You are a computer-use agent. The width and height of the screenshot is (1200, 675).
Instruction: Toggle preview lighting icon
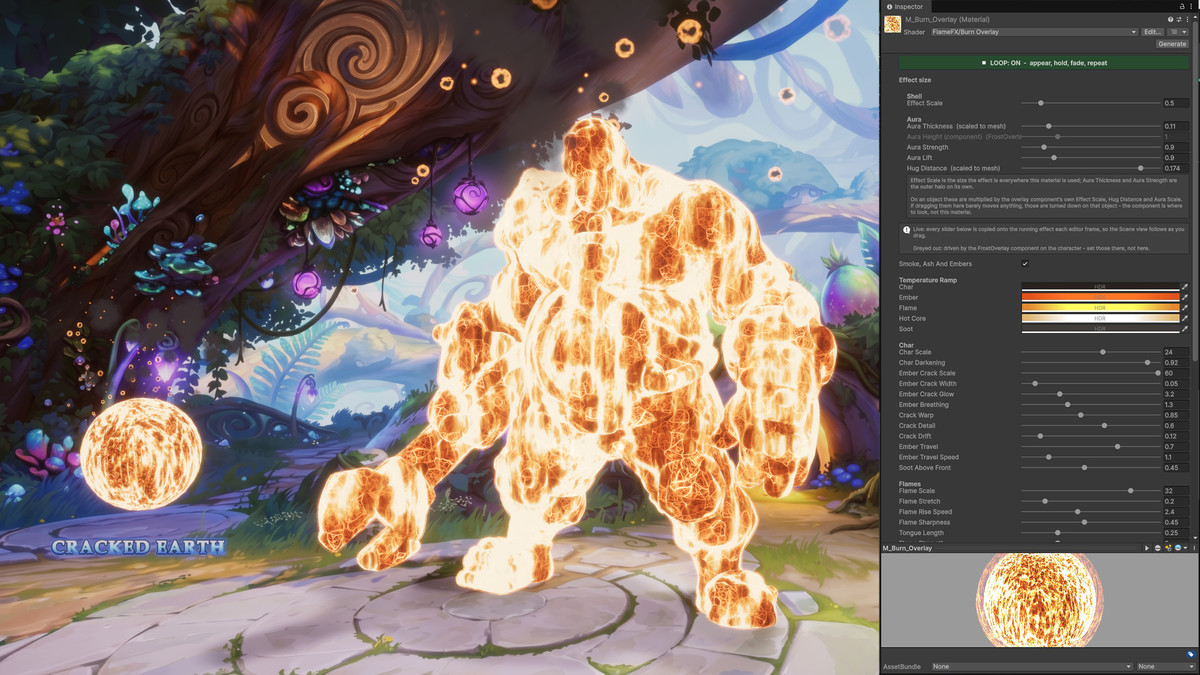(1168, 548)
